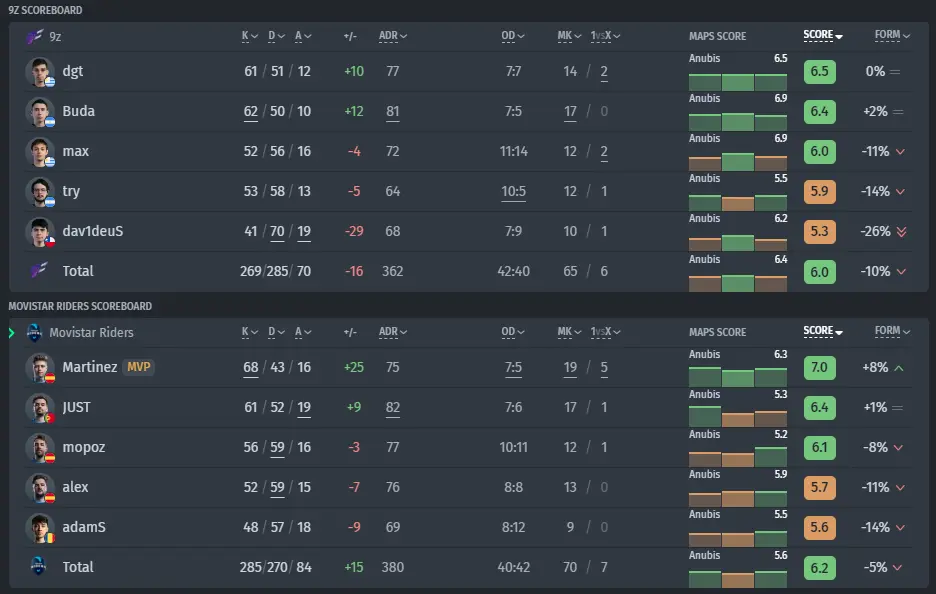Viewport: 936px width, 594px height.
Task: Click adamS's orange 5.6 score badge
Action: point(819,528)
